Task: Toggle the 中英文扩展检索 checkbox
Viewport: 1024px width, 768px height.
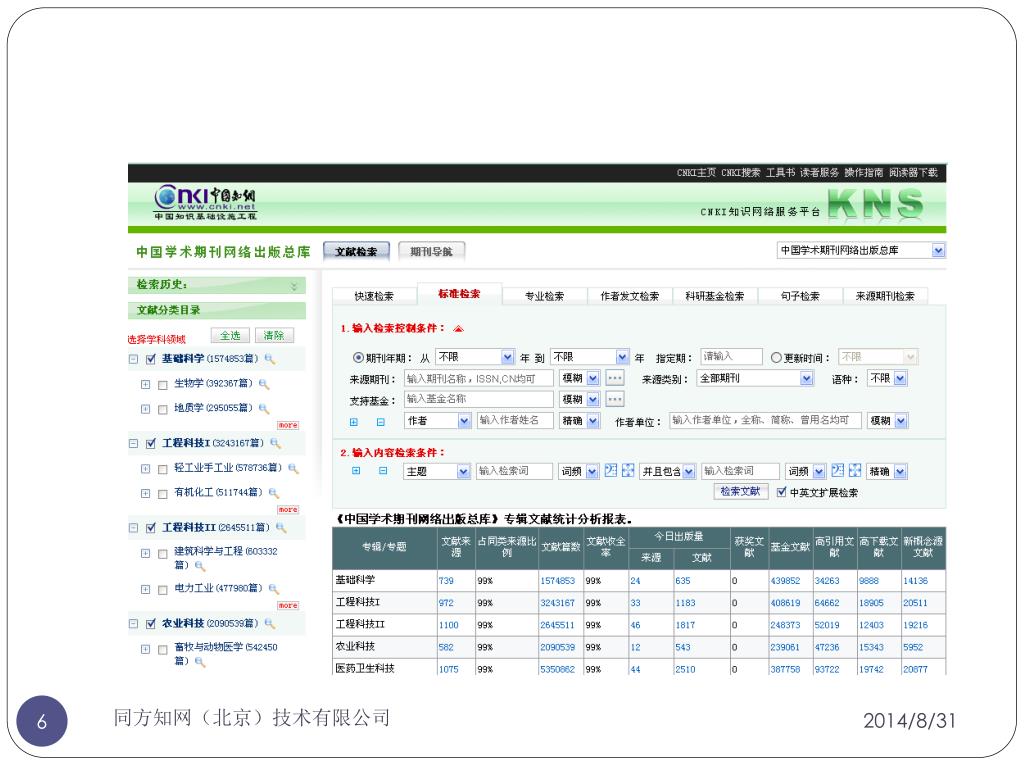Action: pos(782,492)
